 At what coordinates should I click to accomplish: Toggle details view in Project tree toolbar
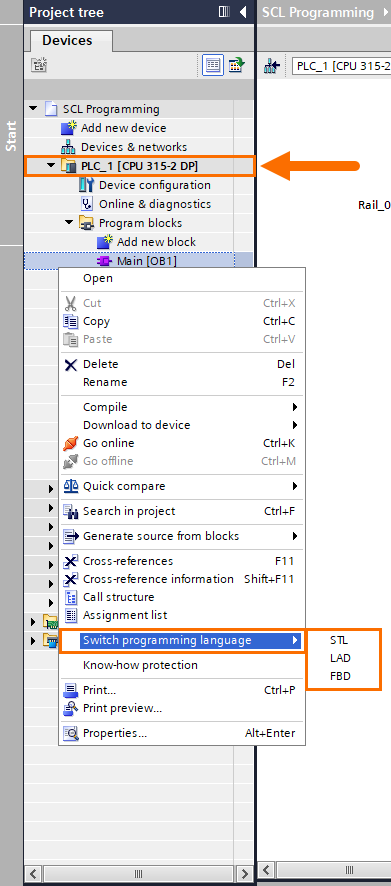point(213,65)
